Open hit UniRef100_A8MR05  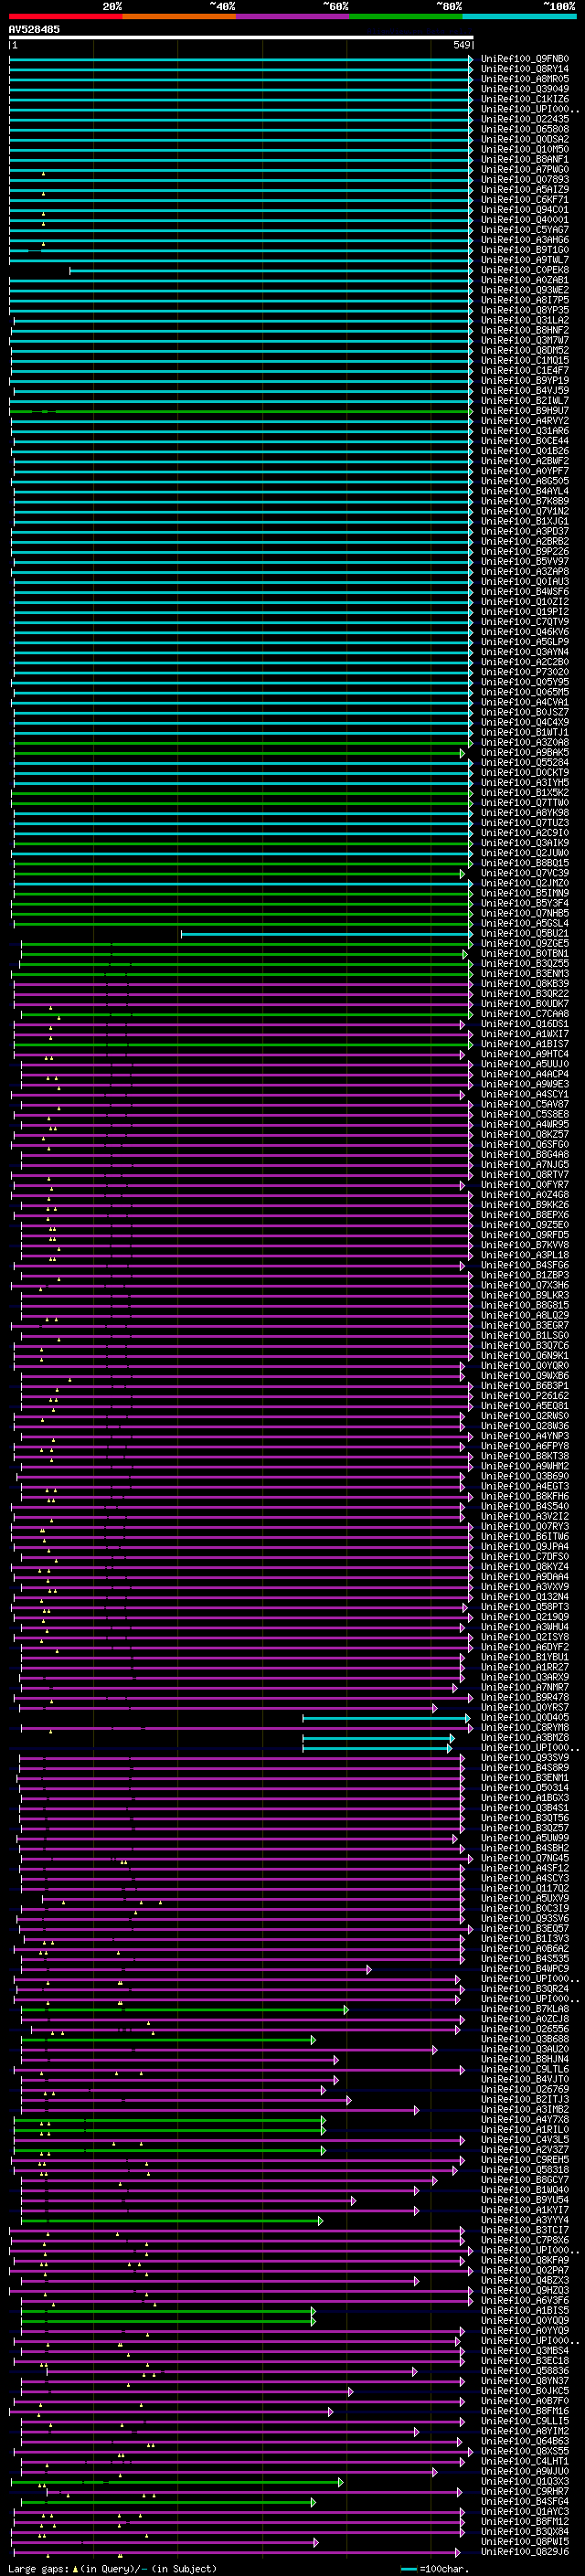(525, 79)
